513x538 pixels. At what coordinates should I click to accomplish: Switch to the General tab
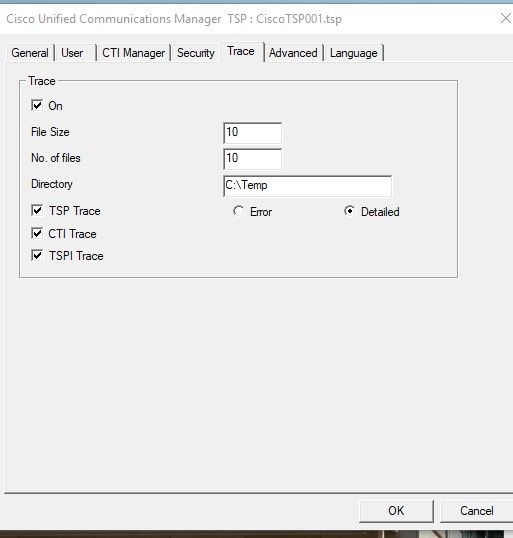click(30, 53)
